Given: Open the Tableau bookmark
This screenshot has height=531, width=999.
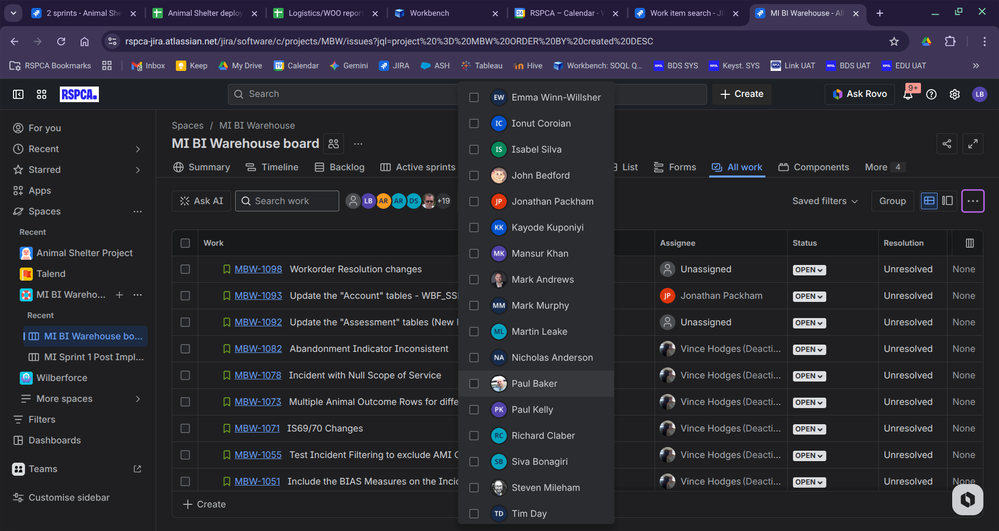Looking at the screenshot, I should (482, 66).
